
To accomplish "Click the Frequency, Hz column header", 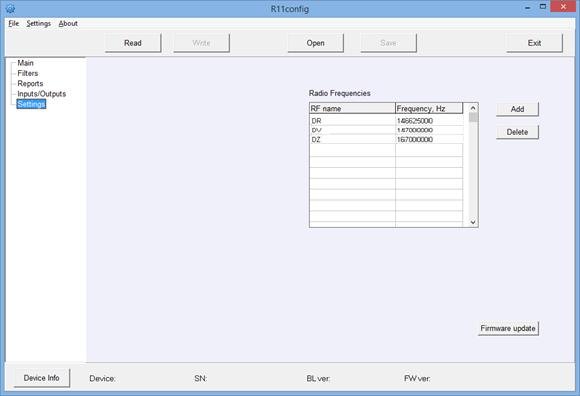I will 429,108.
